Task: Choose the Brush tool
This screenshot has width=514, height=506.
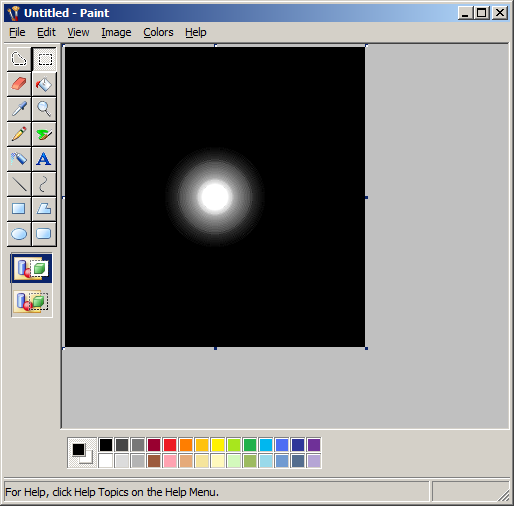Action: click(44, 134)
